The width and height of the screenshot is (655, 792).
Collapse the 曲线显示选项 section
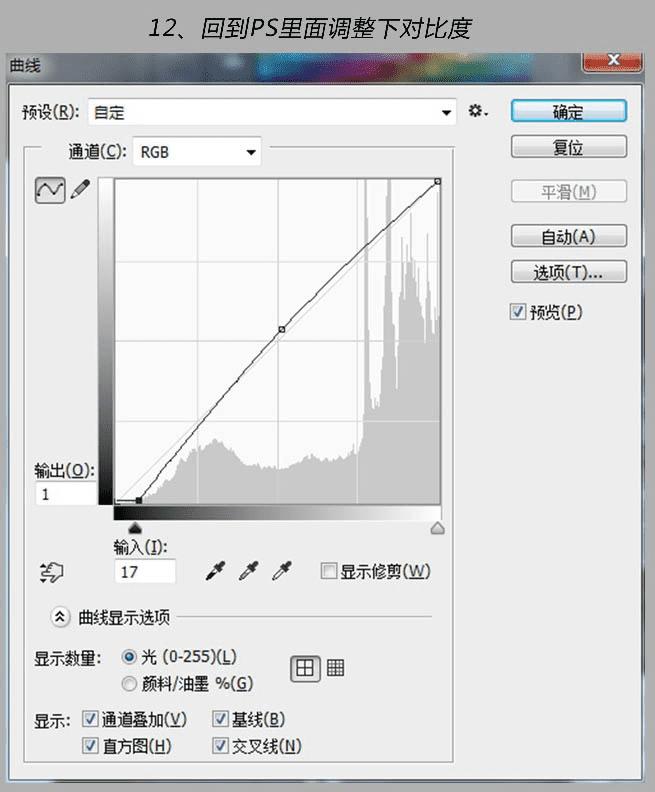[x=60, y=617]
